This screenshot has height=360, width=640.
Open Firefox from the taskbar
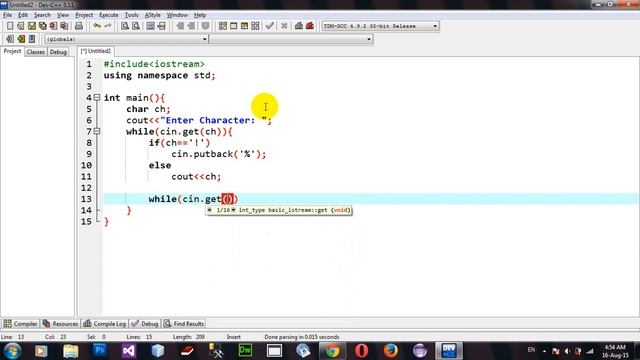pyautogui.click(x=391, y=351)
